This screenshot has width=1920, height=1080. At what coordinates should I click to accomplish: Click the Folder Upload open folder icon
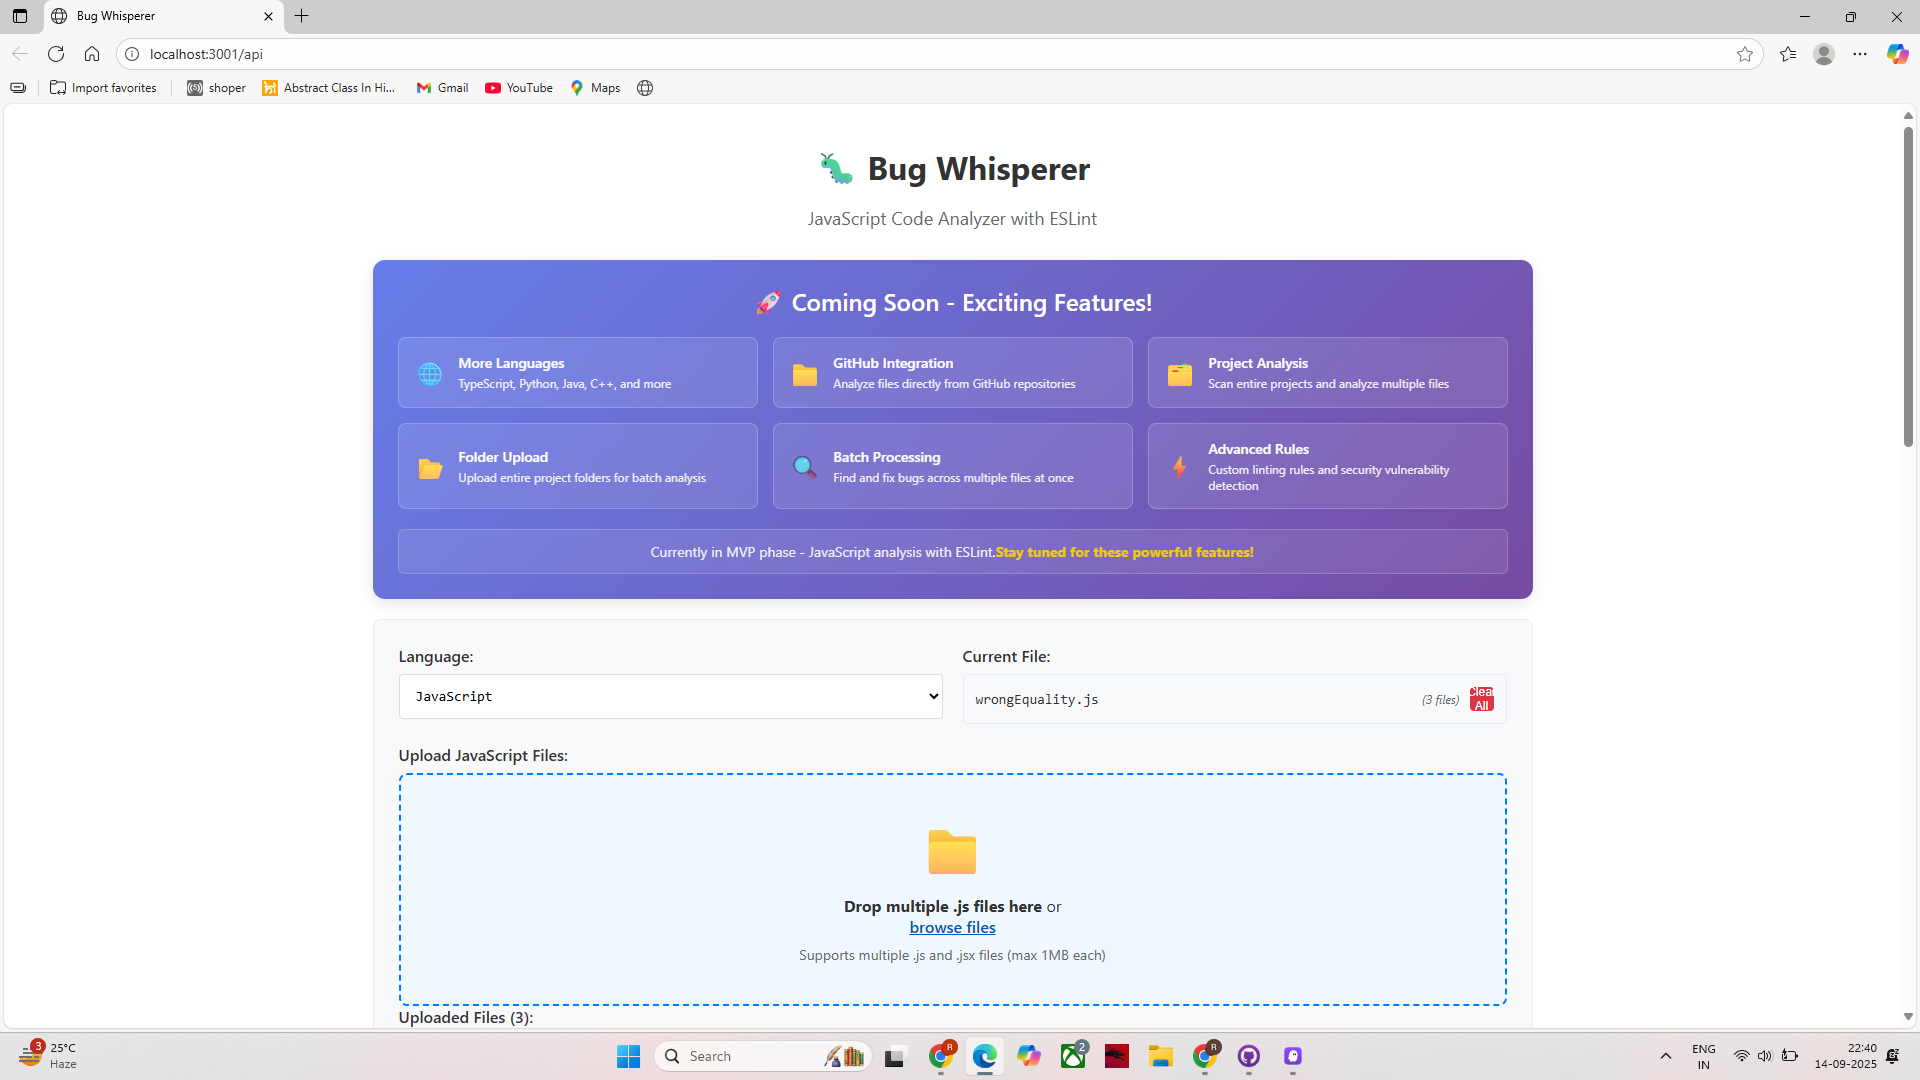coord(430,467)
